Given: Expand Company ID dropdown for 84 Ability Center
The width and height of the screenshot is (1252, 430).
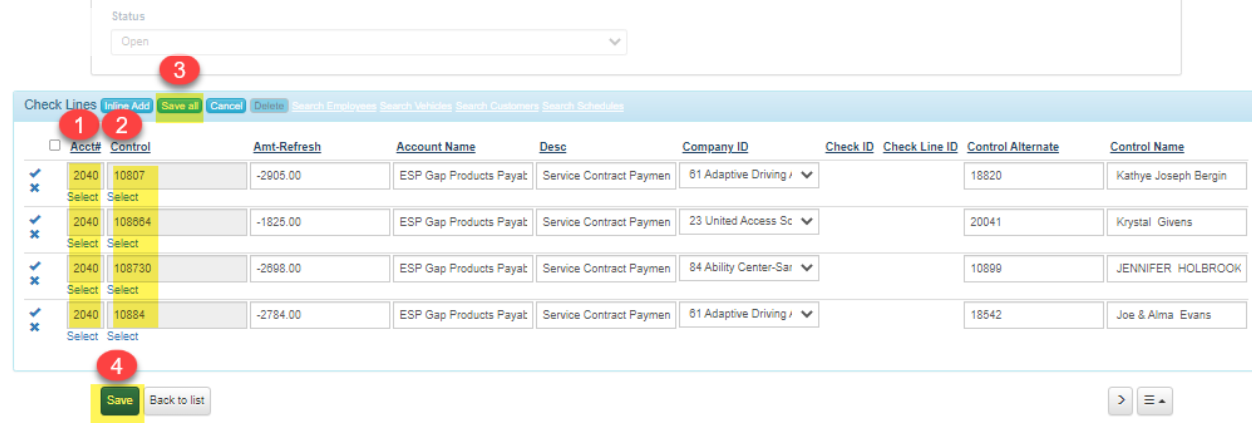Looking at the screenshot, I should coord(748,268).
